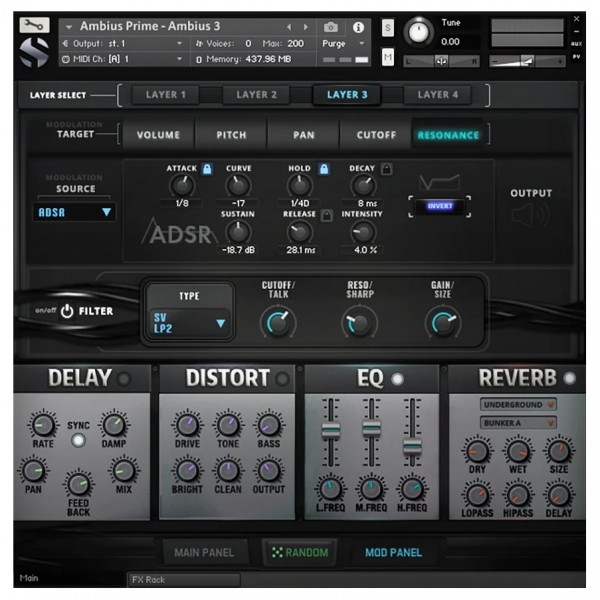The width and height of the screenshot is (600, 600).
Task: Open the Bunker A reverb preset dropdown
Action: coord(518,423)
